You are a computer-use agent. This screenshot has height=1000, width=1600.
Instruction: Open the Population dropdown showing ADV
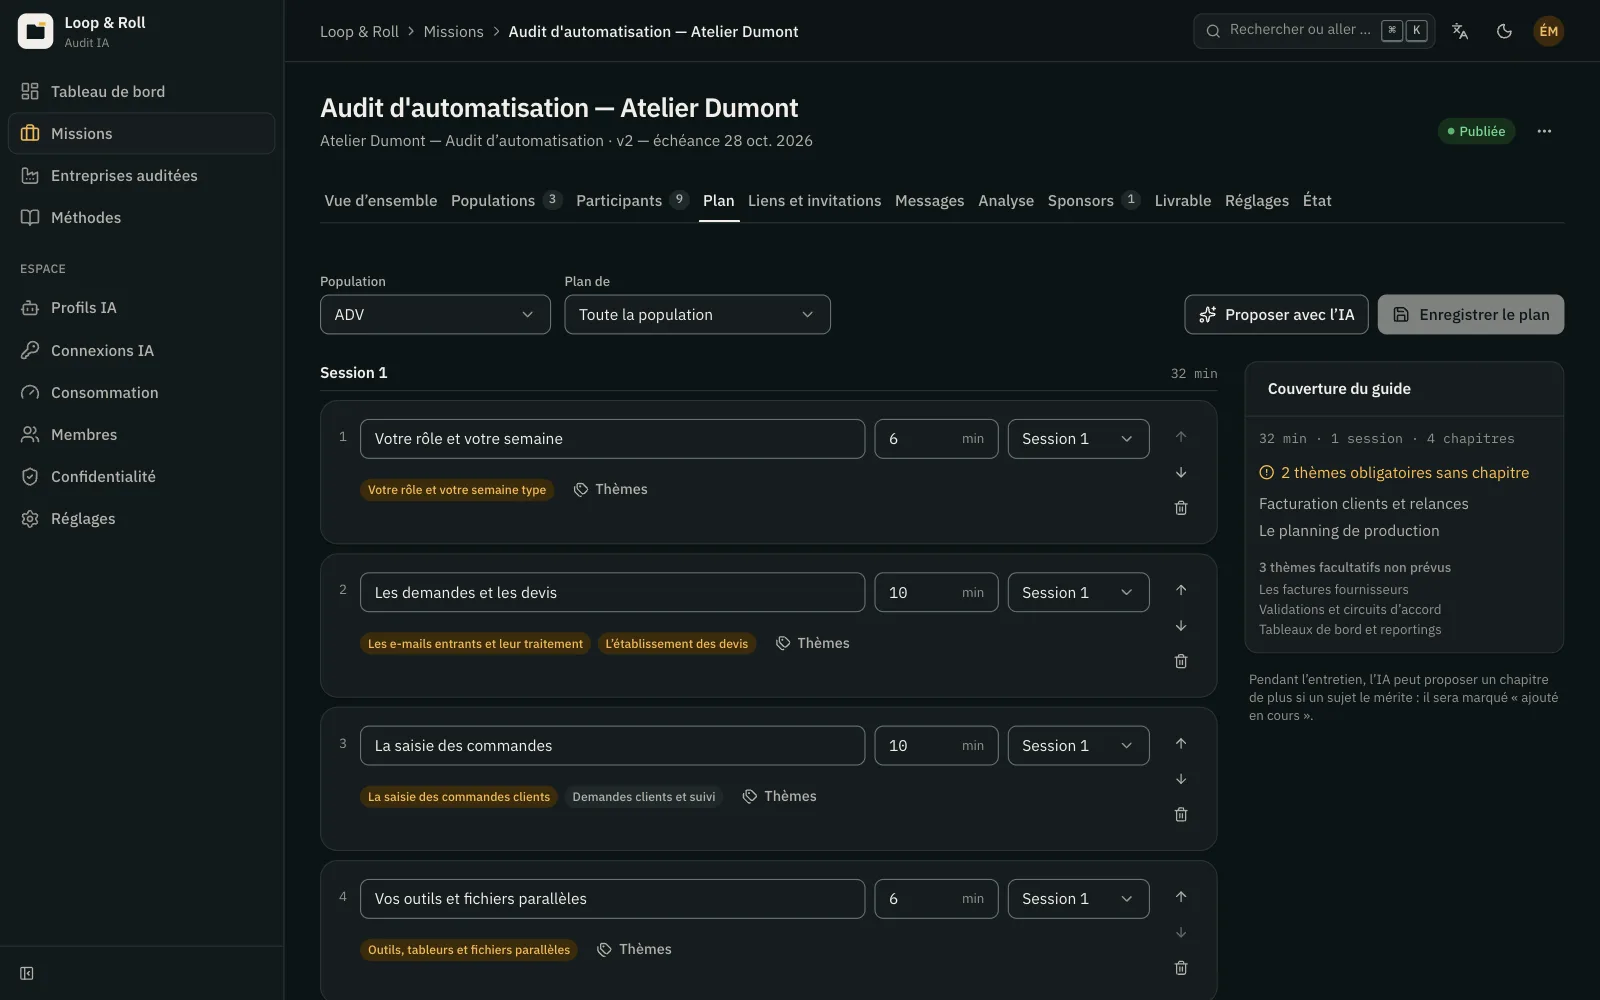click(x=435, y=314)
